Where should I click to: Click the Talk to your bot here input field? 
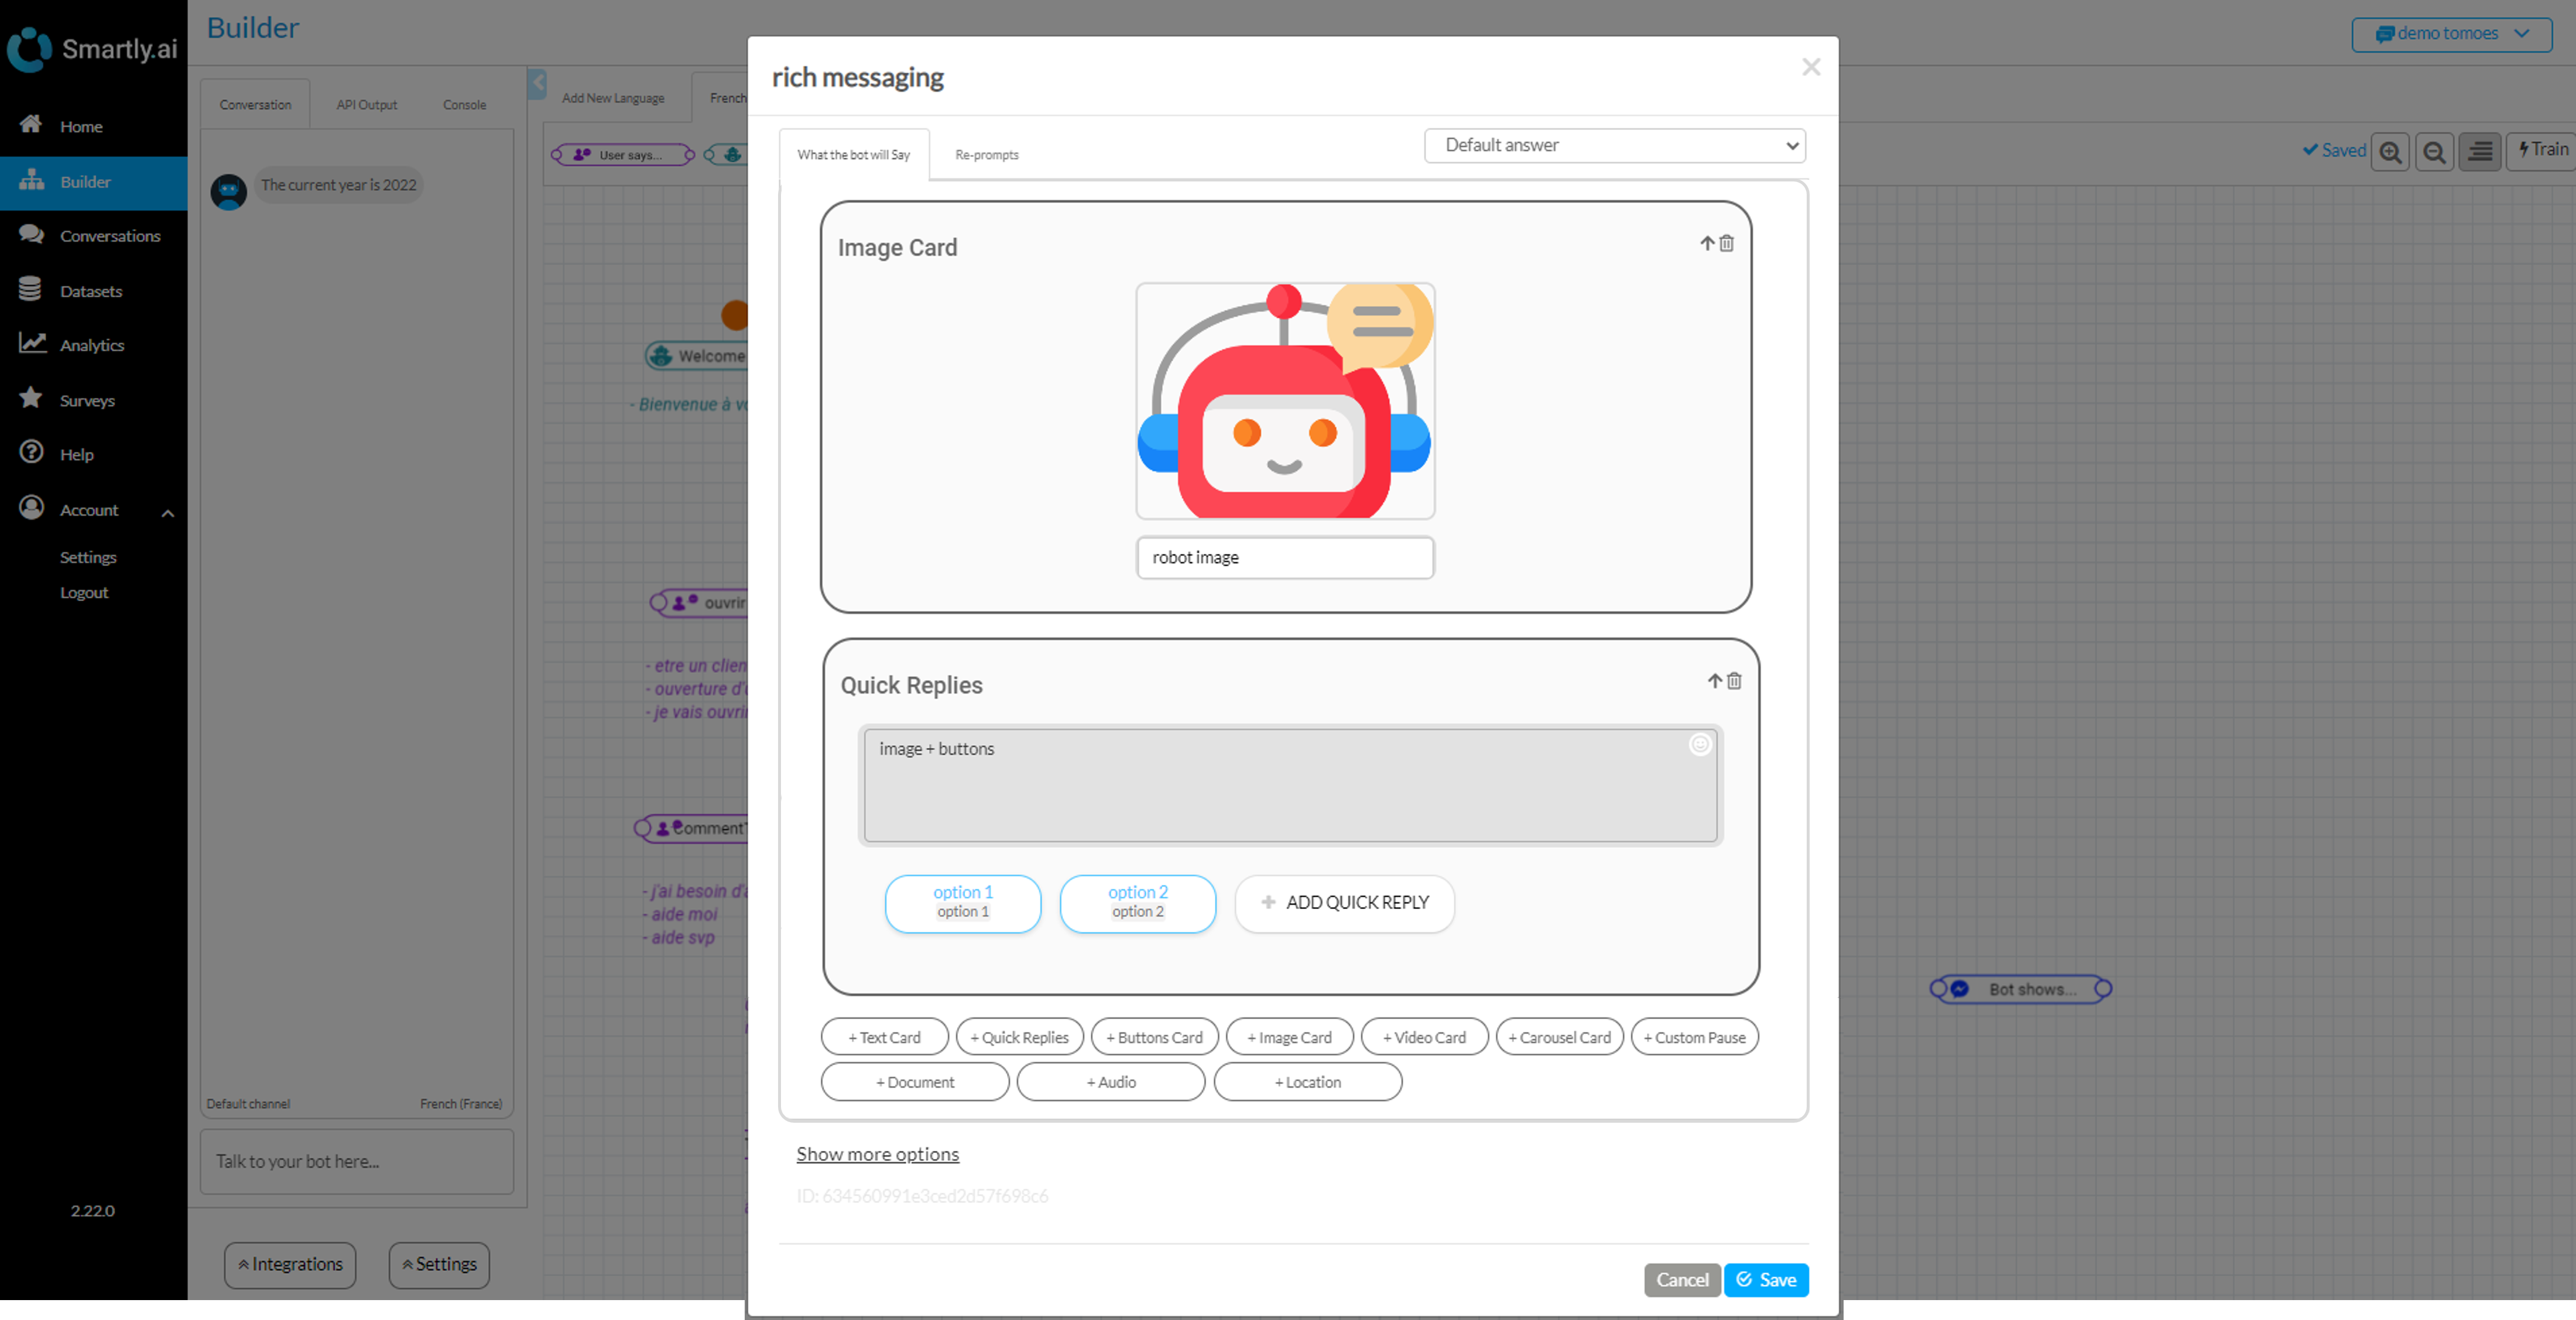tap(356, 1161)
